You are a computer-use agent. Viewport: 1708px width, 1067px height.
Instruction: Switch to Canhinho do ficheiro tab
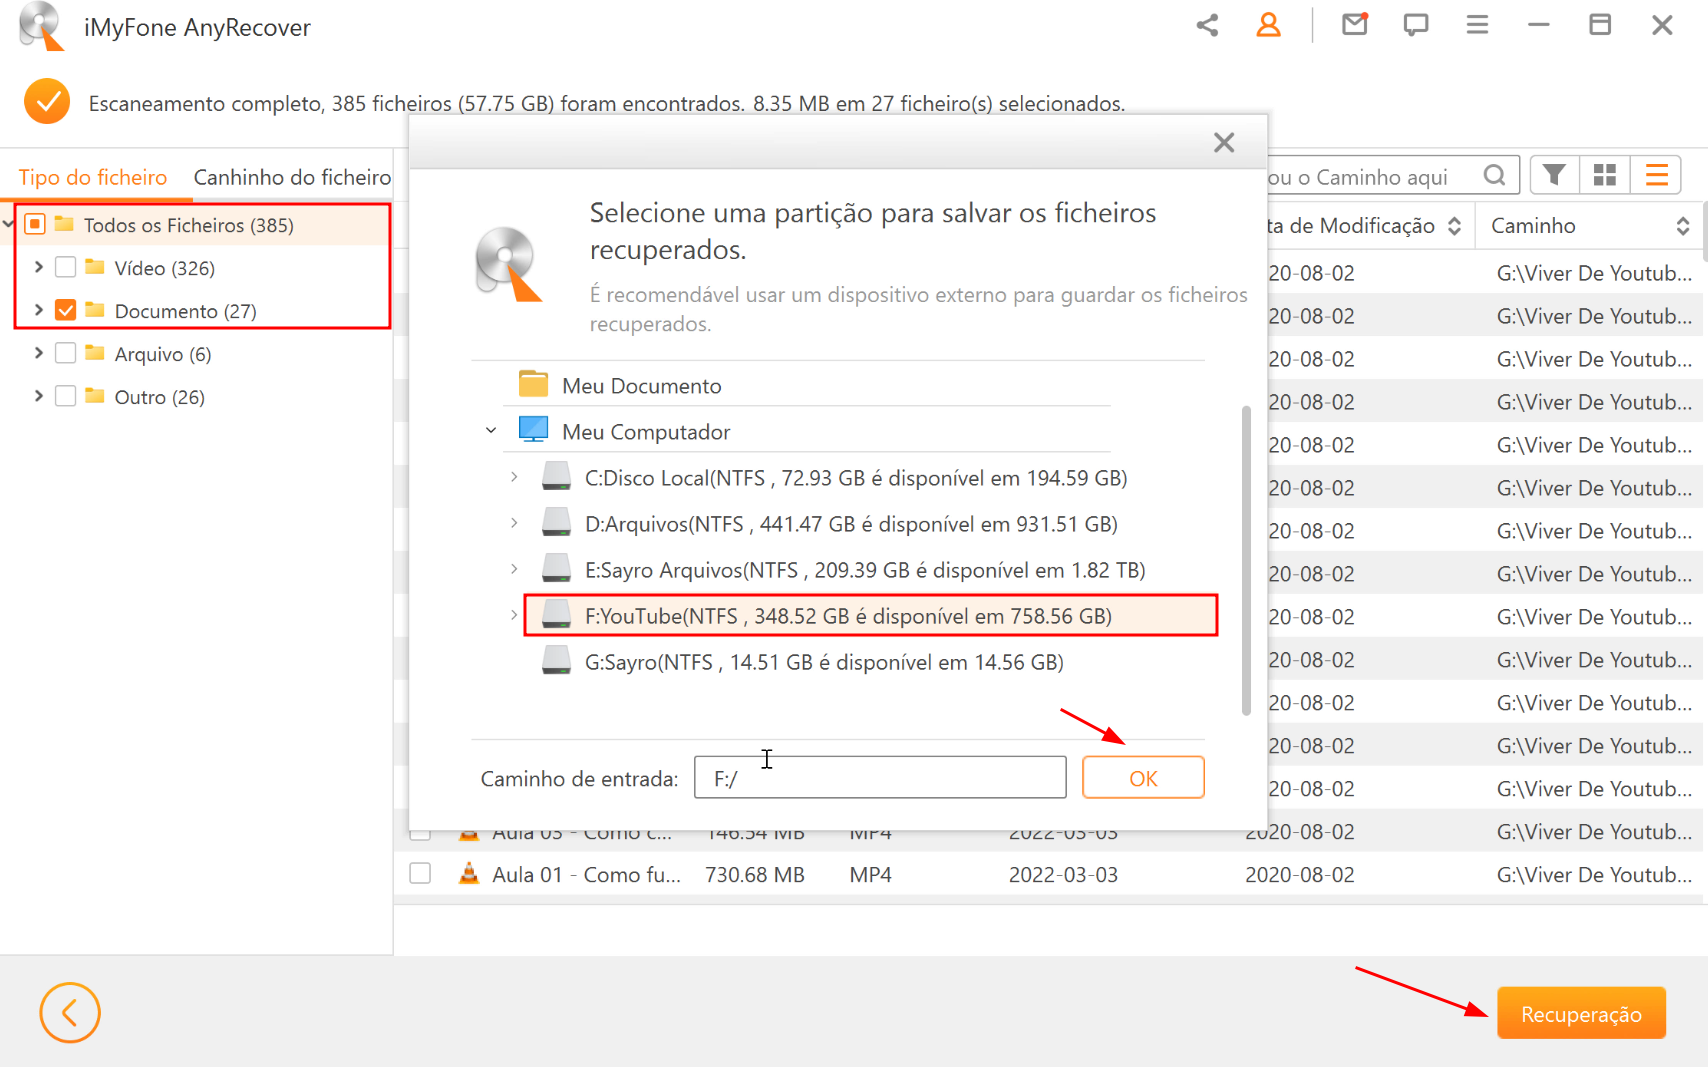(x=292, y=177)
